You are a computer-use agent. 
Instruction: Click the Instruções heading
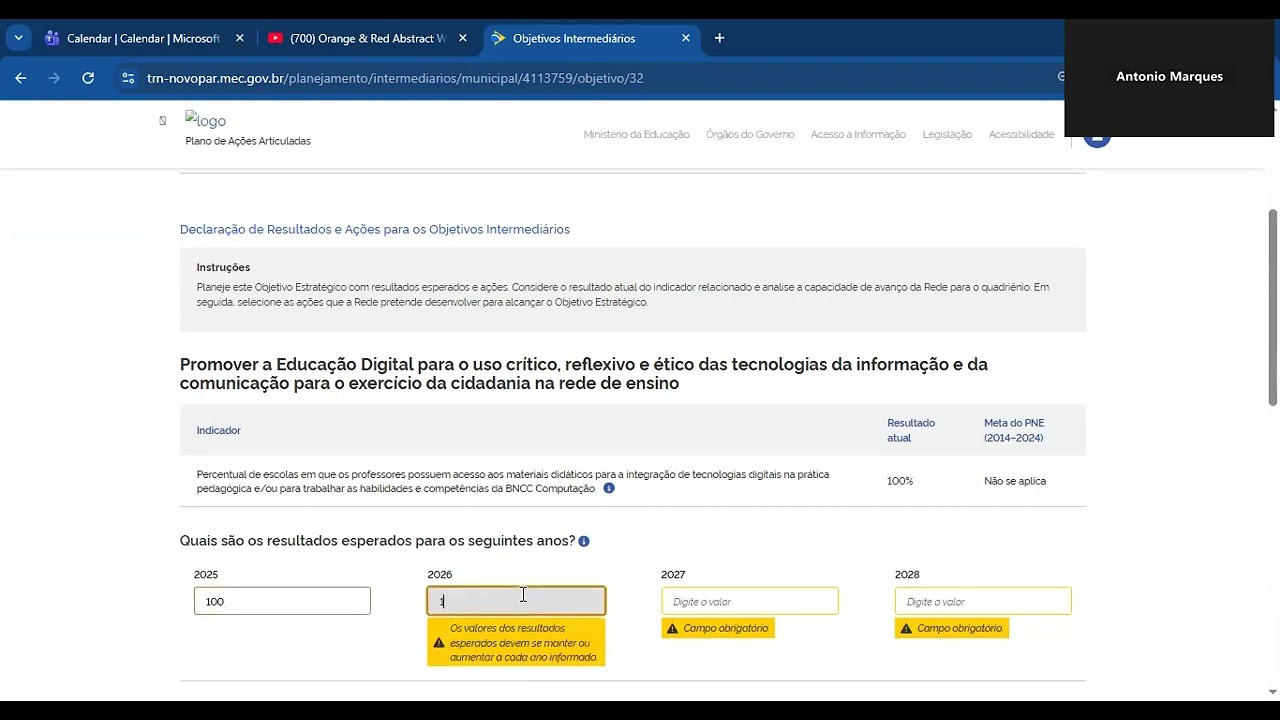(223, 267)
